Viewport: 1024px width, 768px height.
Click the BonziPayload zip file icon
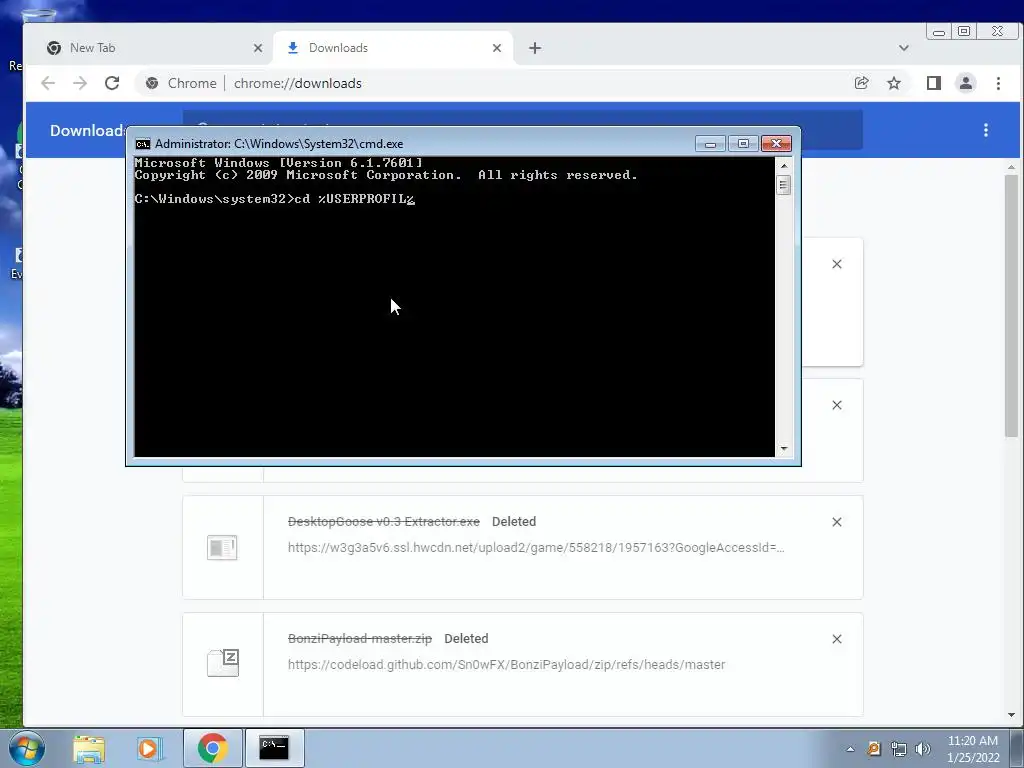(x=223, y=663)
